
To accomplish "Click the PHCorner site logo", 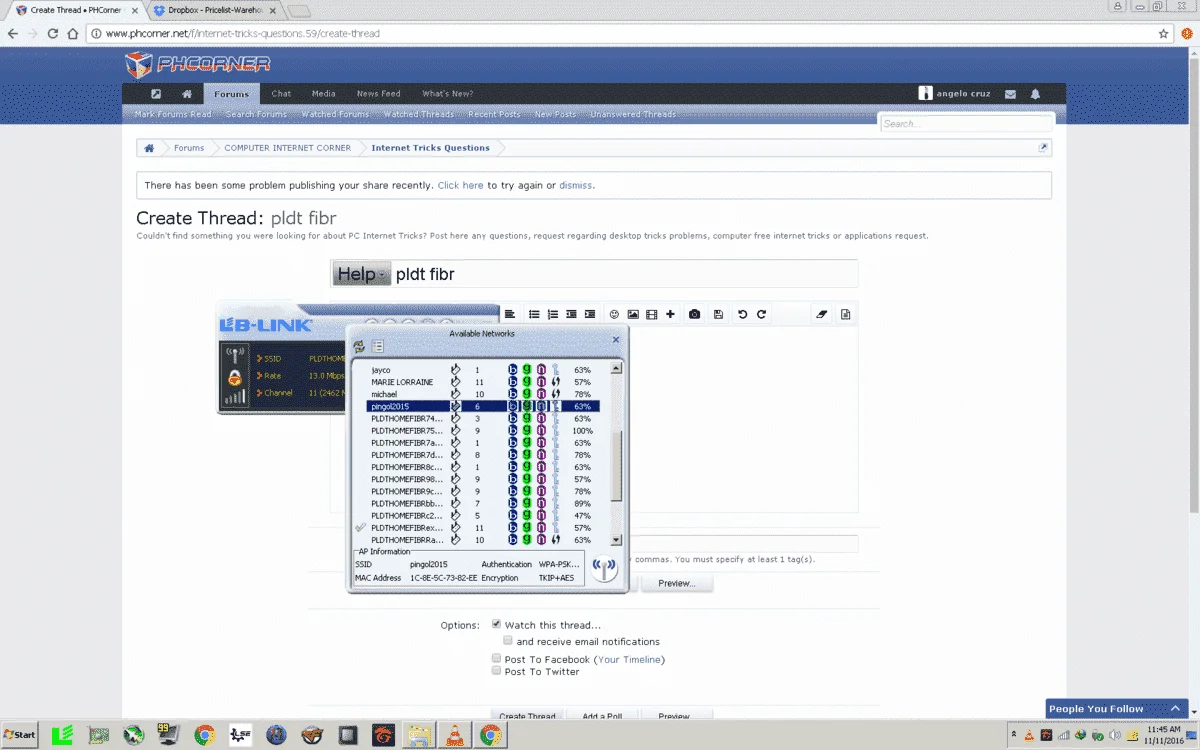I will [197, 65].
